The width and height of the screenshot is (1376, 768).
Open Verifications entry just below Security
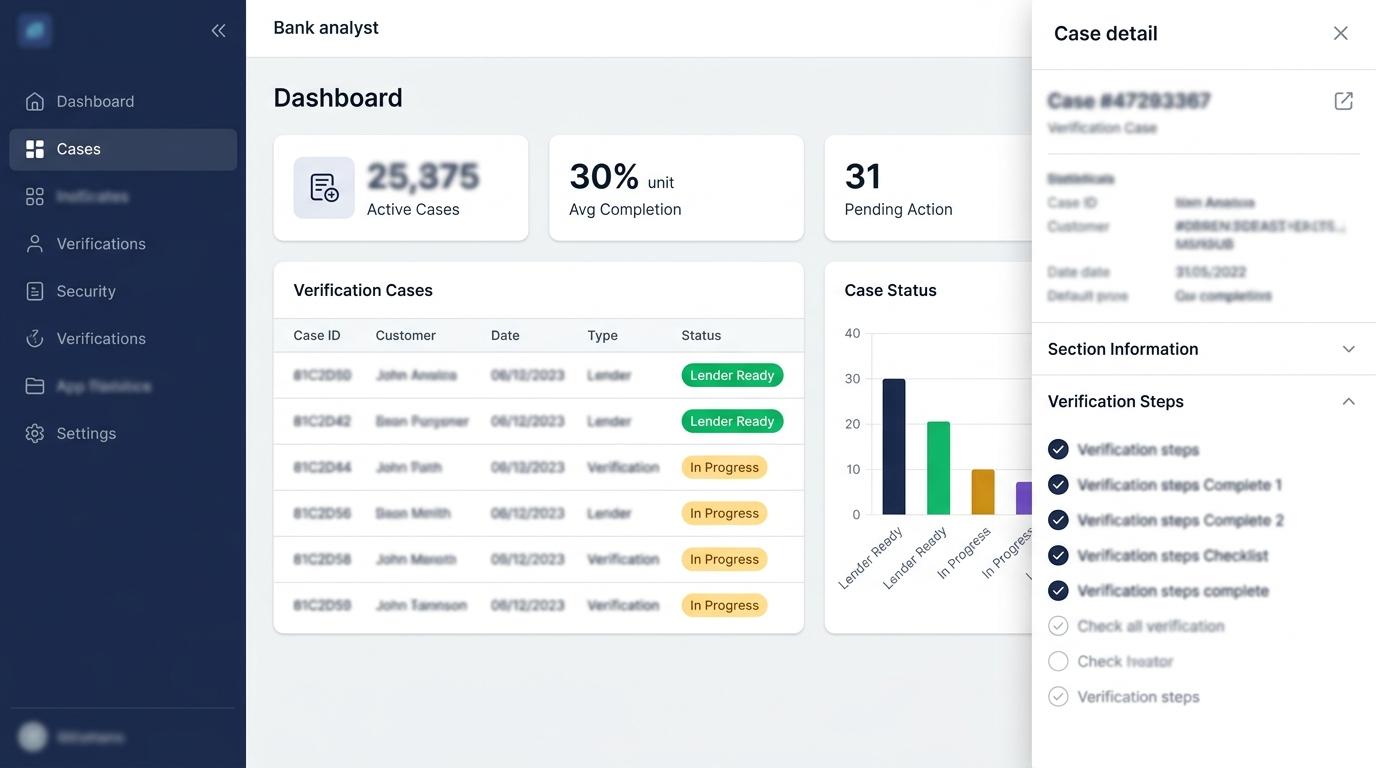click(x=123, y=339)
